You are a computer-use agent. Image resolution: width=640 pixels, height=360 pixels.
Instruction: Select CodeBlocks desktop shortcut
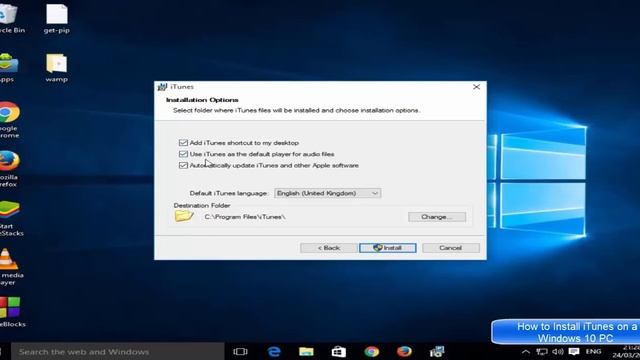tap(11, 313)
